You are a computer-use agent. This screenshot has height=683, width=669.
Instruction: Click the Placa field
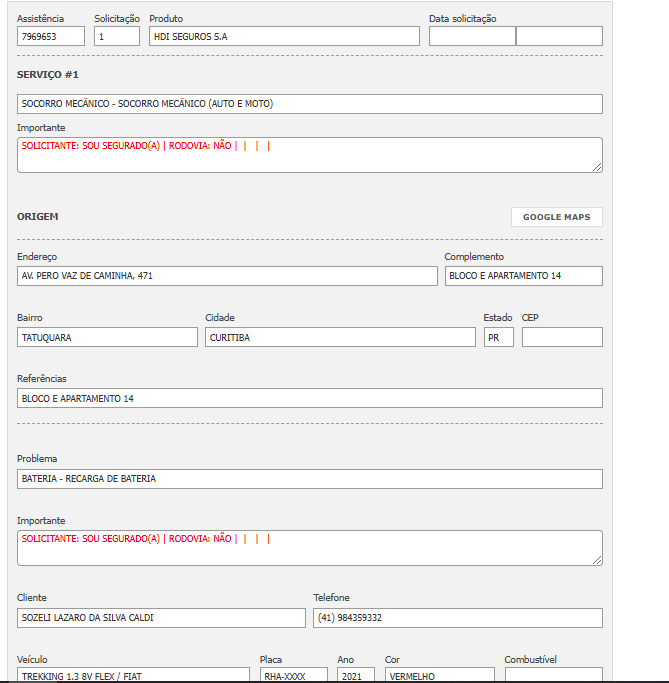tap(293, 675)
